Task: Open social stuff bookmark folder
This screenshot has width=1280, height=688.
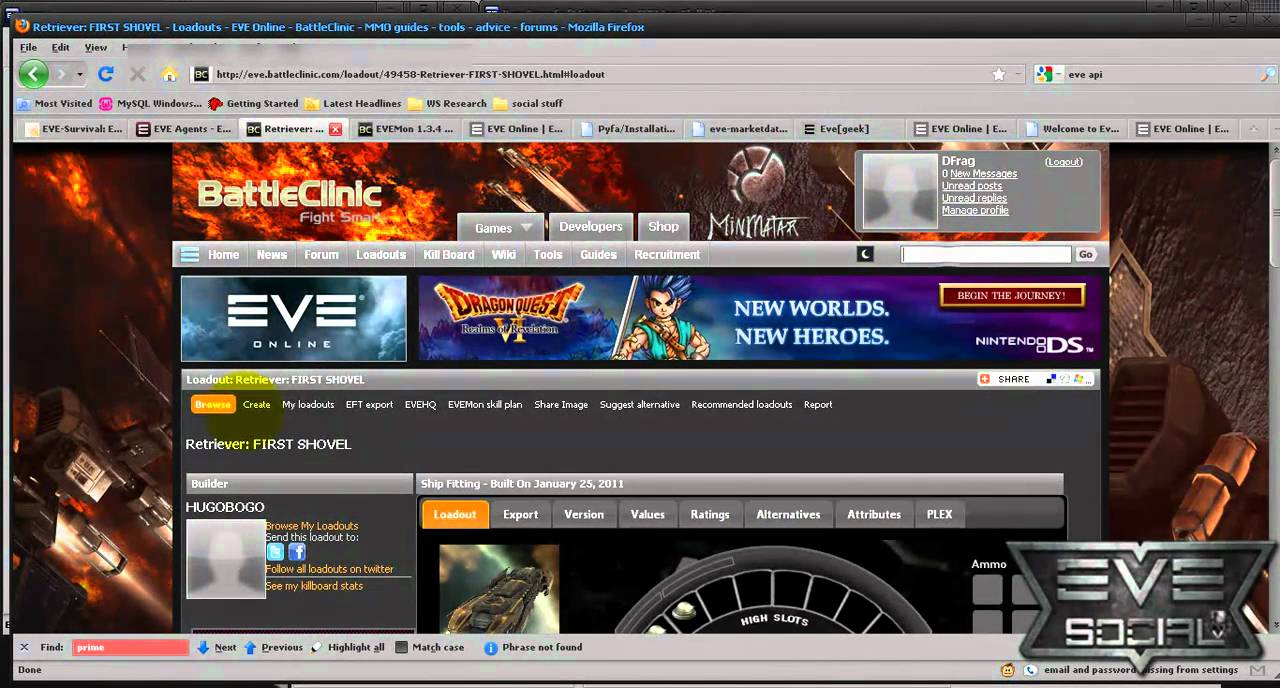Action: pos(528,103)
